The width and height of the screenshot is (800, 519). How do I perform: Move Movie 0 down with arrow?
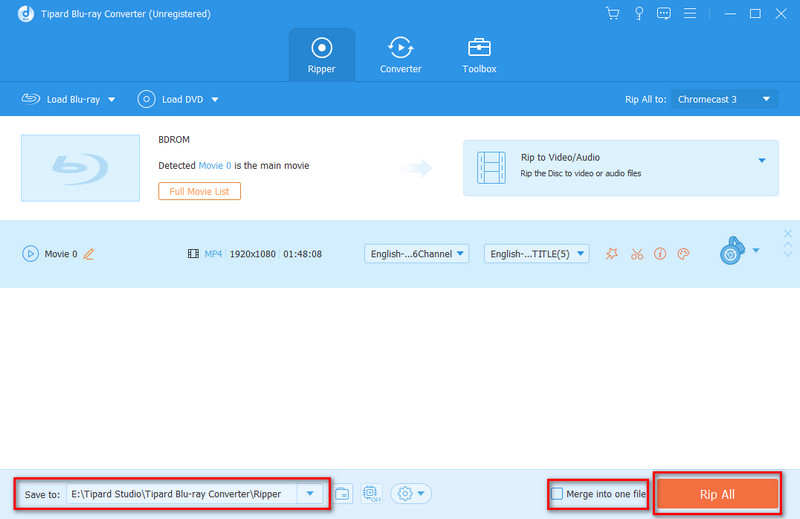(788, 254)
